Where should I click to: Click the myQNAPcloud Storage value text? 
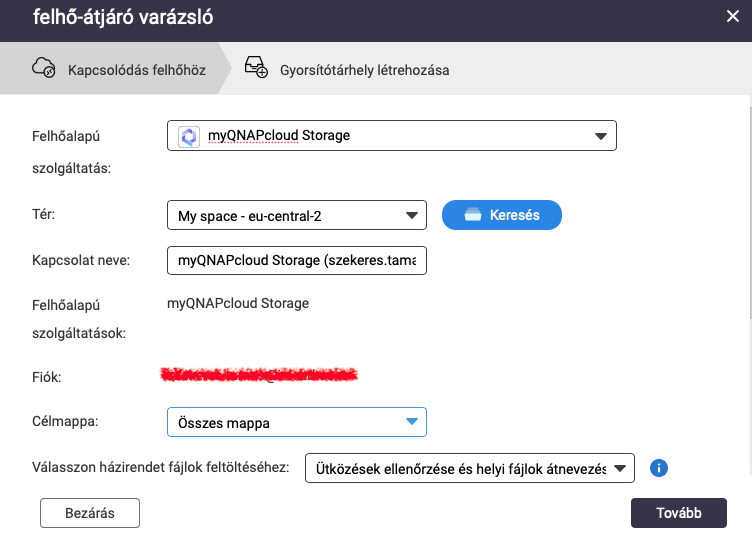coord(238,303)
